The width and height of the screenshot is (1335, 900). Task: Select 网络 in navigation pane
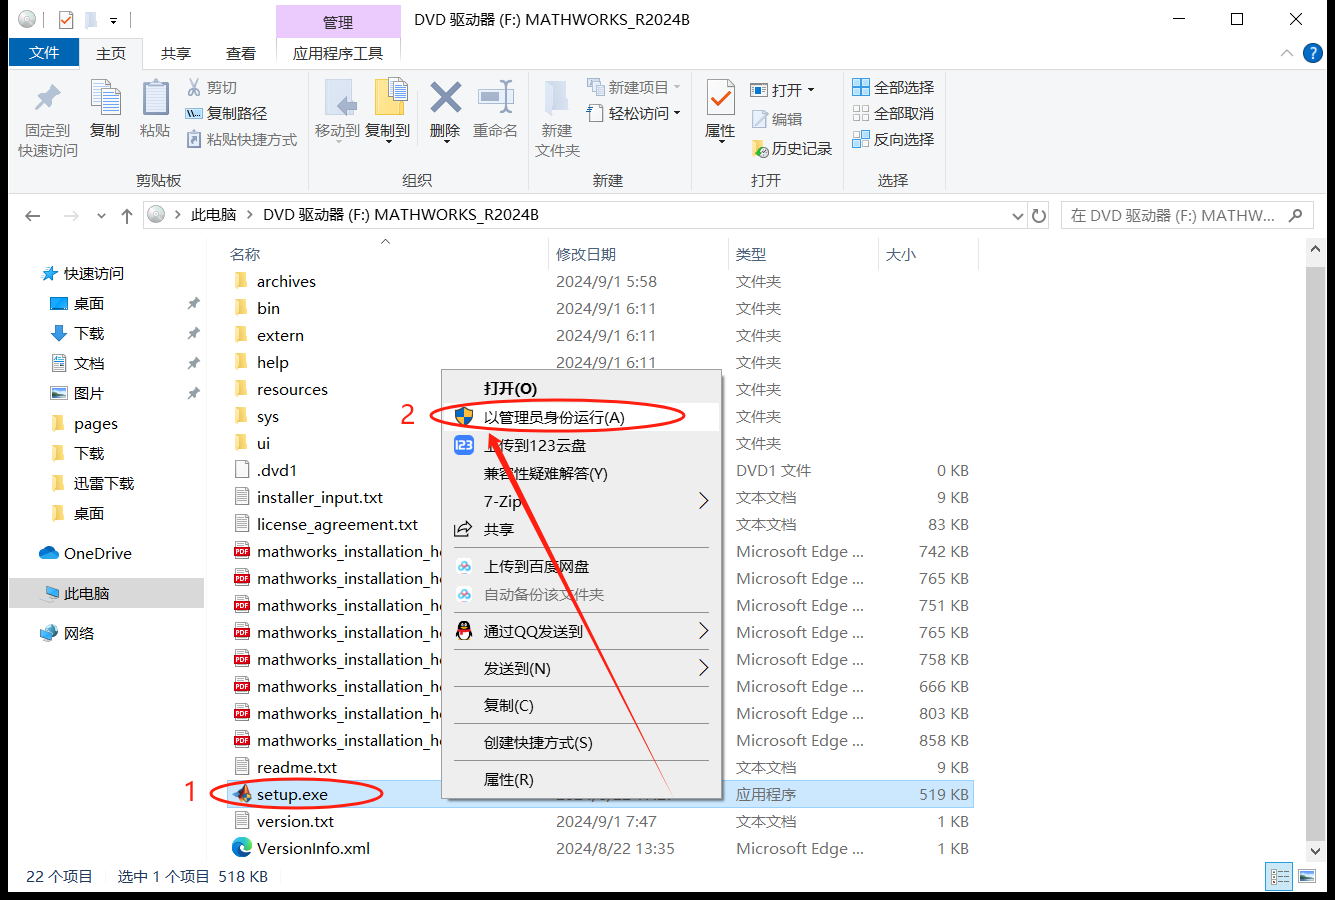pos(79,633)
